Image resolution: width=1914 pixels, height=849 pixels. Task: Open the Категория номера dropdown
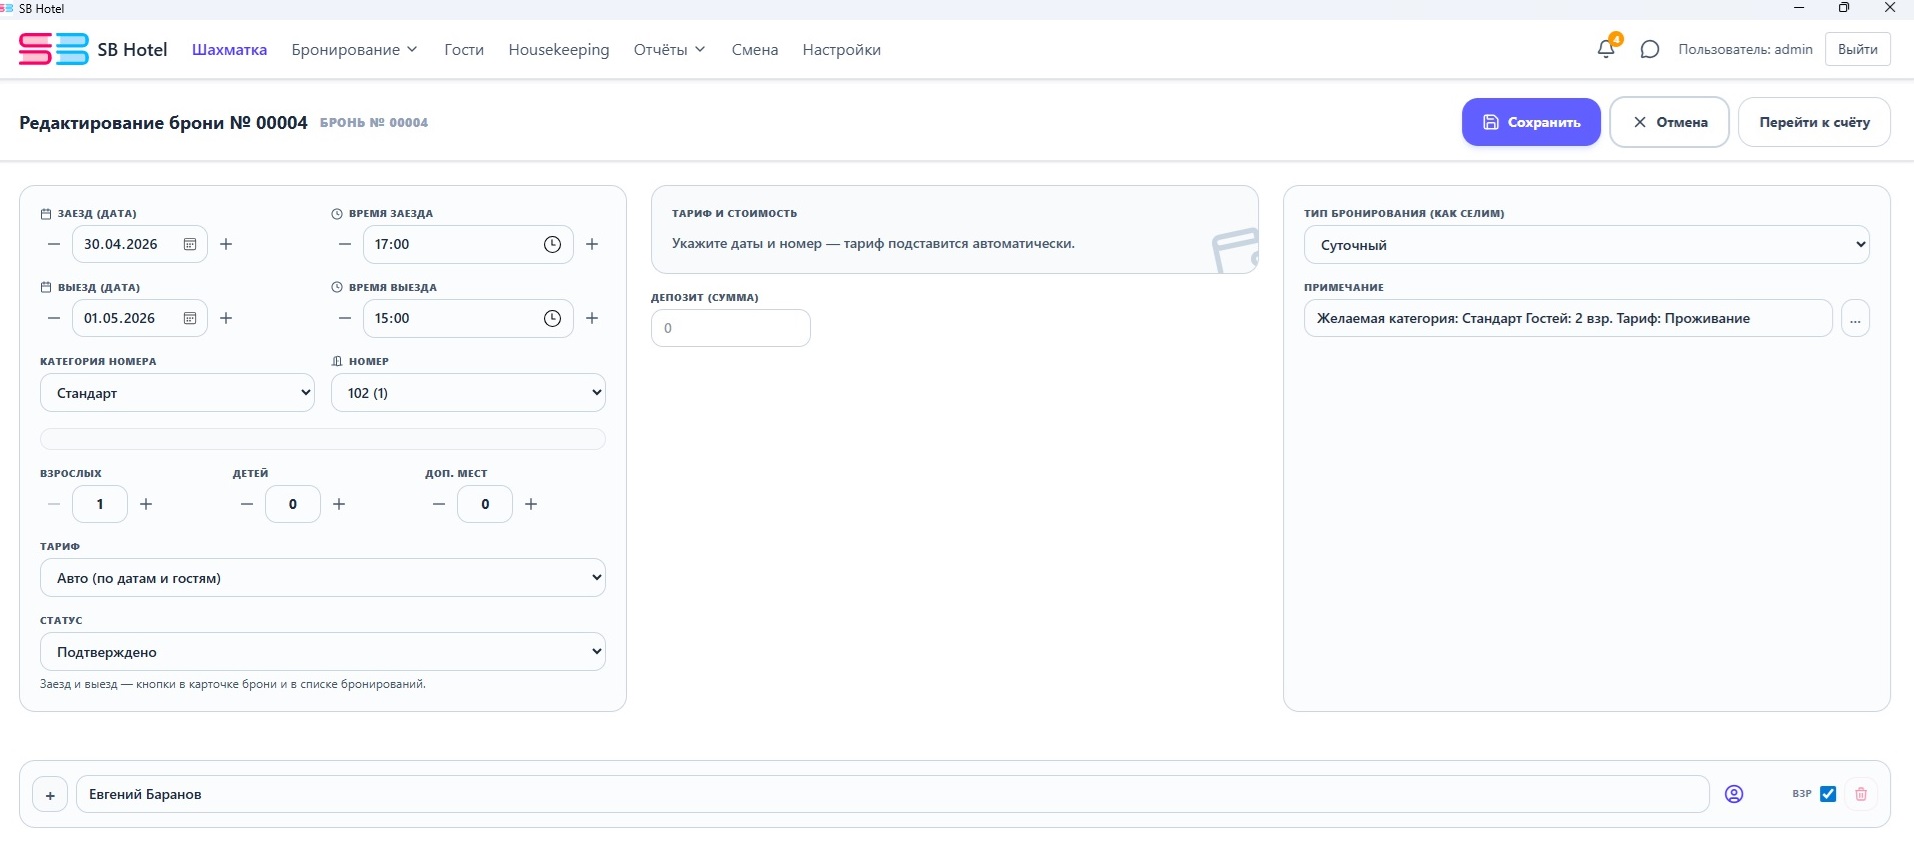[178, 393]
